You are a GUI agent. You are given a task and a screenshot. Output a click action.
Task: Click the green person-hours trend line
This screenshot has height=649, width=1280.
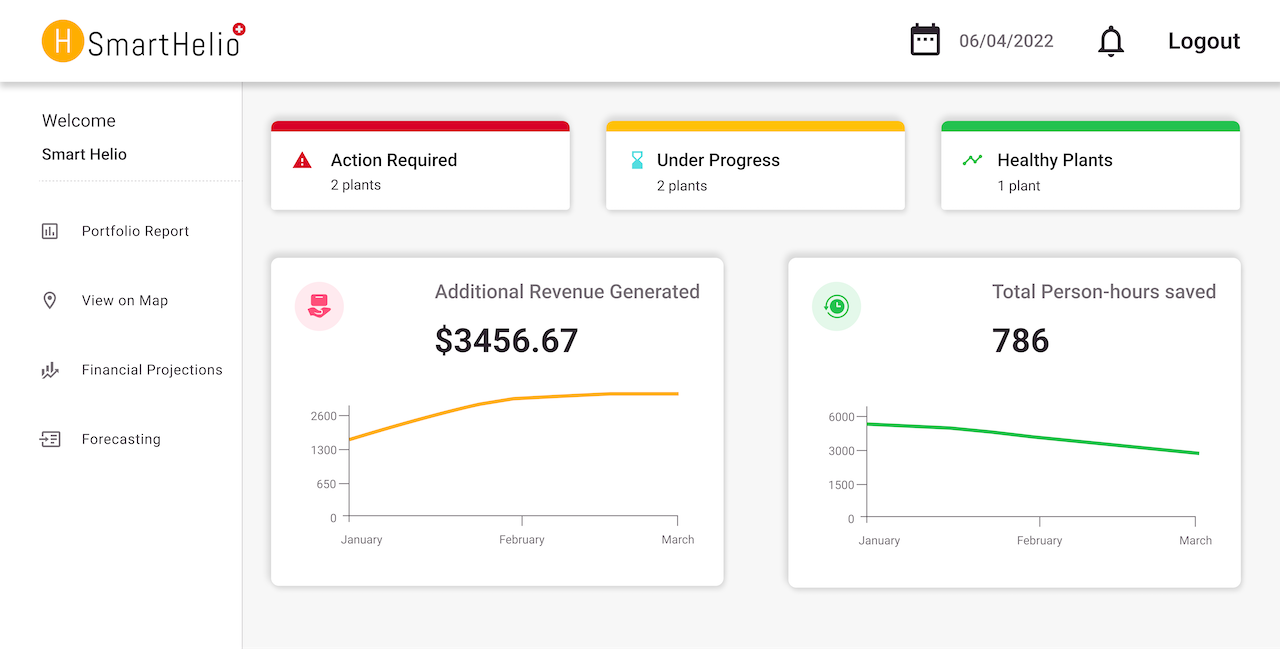click(1033, 438)
